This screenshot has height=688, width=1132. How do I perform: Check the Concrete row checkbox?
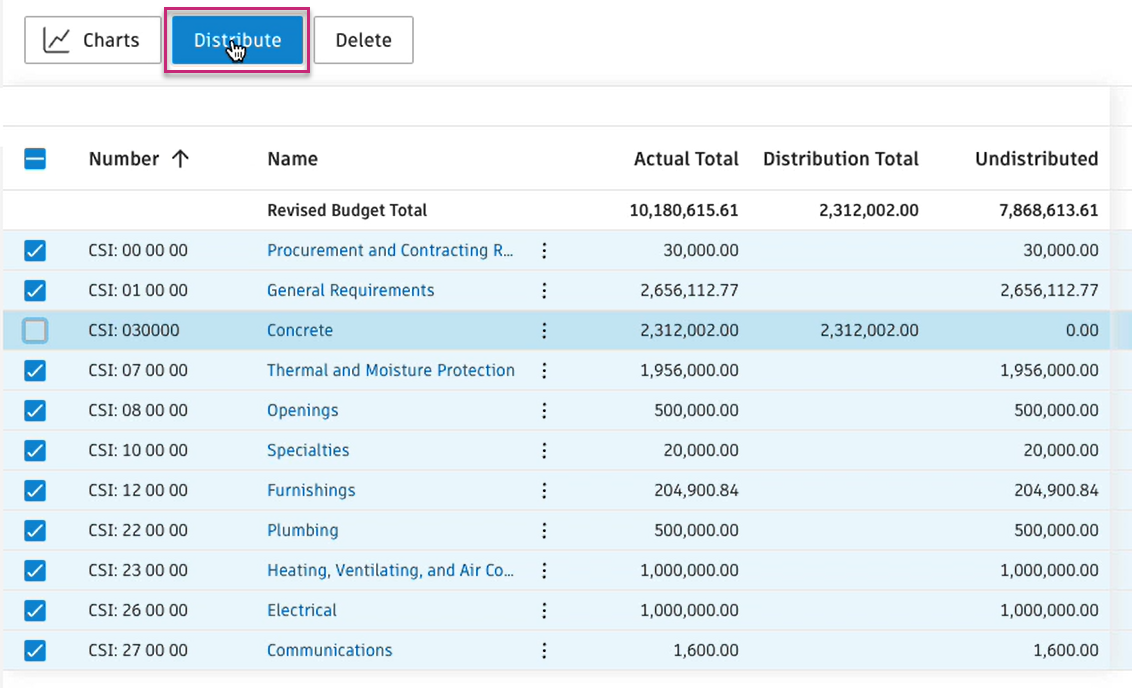pos(35,330)
